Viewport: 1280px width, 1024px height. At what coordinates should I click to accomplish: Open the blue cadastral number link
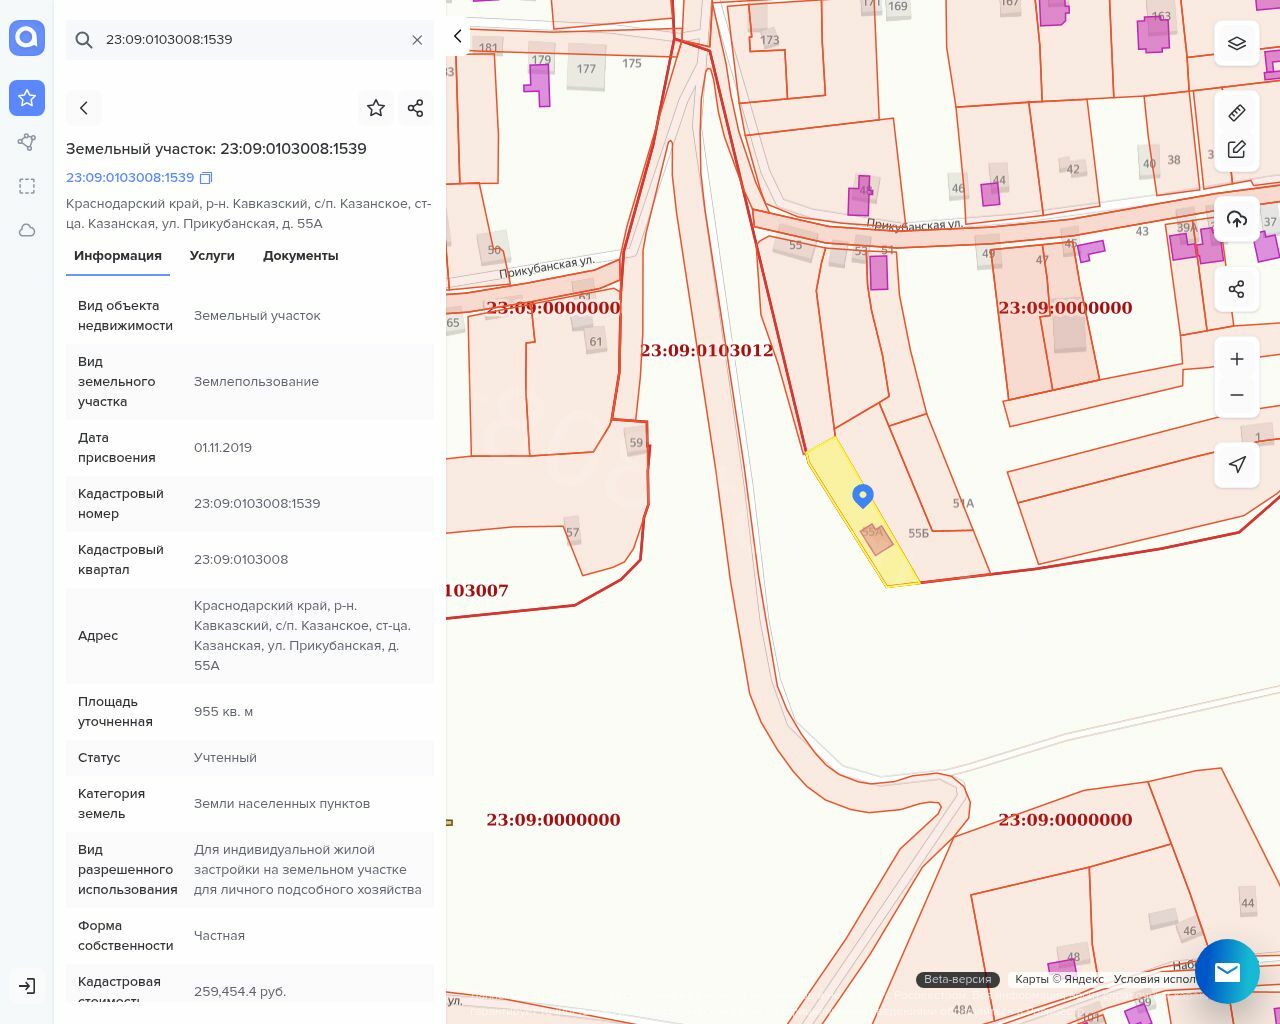pos(130,178)
